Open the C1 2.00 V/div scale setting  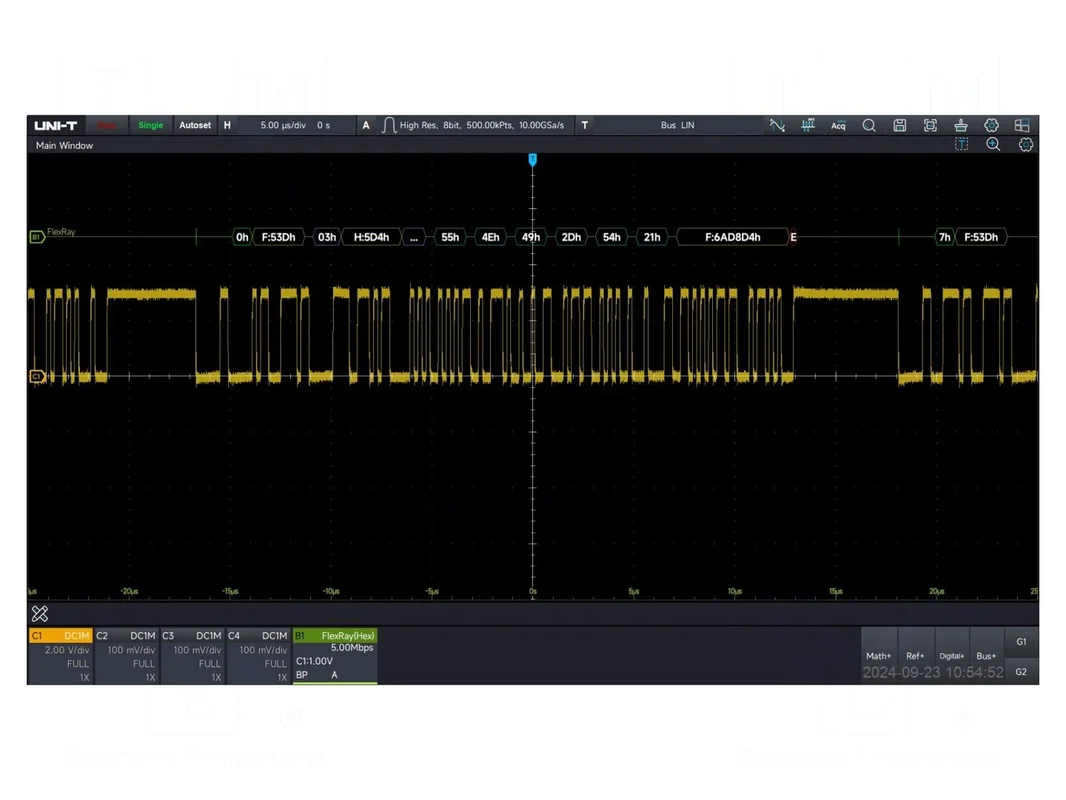click(67, 650)
